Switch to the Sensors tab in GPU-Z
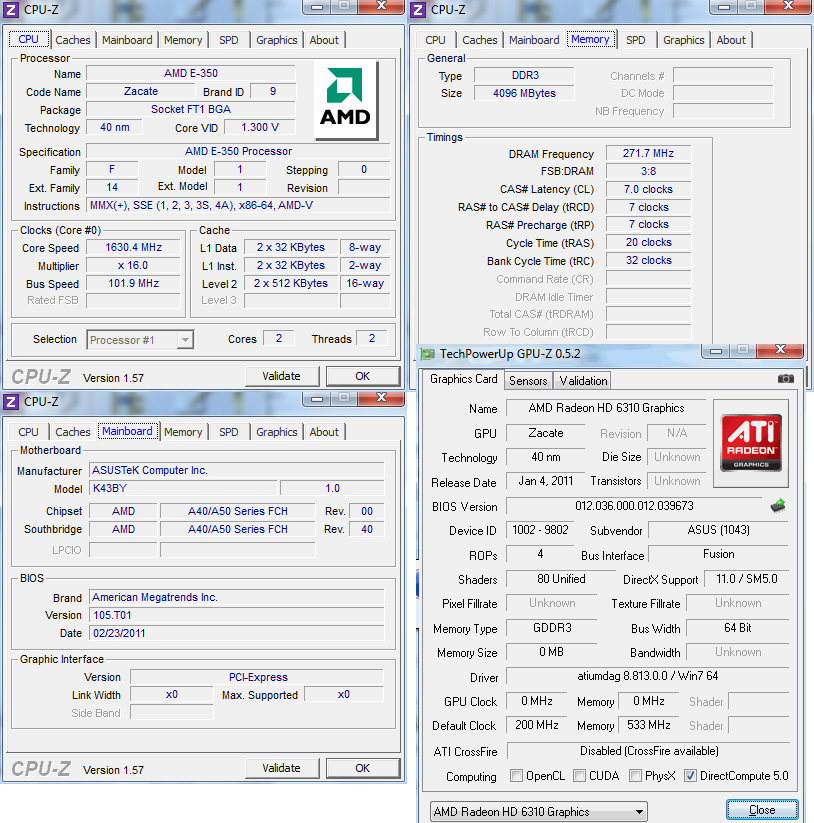814x823 pixels. click(528, 380)
